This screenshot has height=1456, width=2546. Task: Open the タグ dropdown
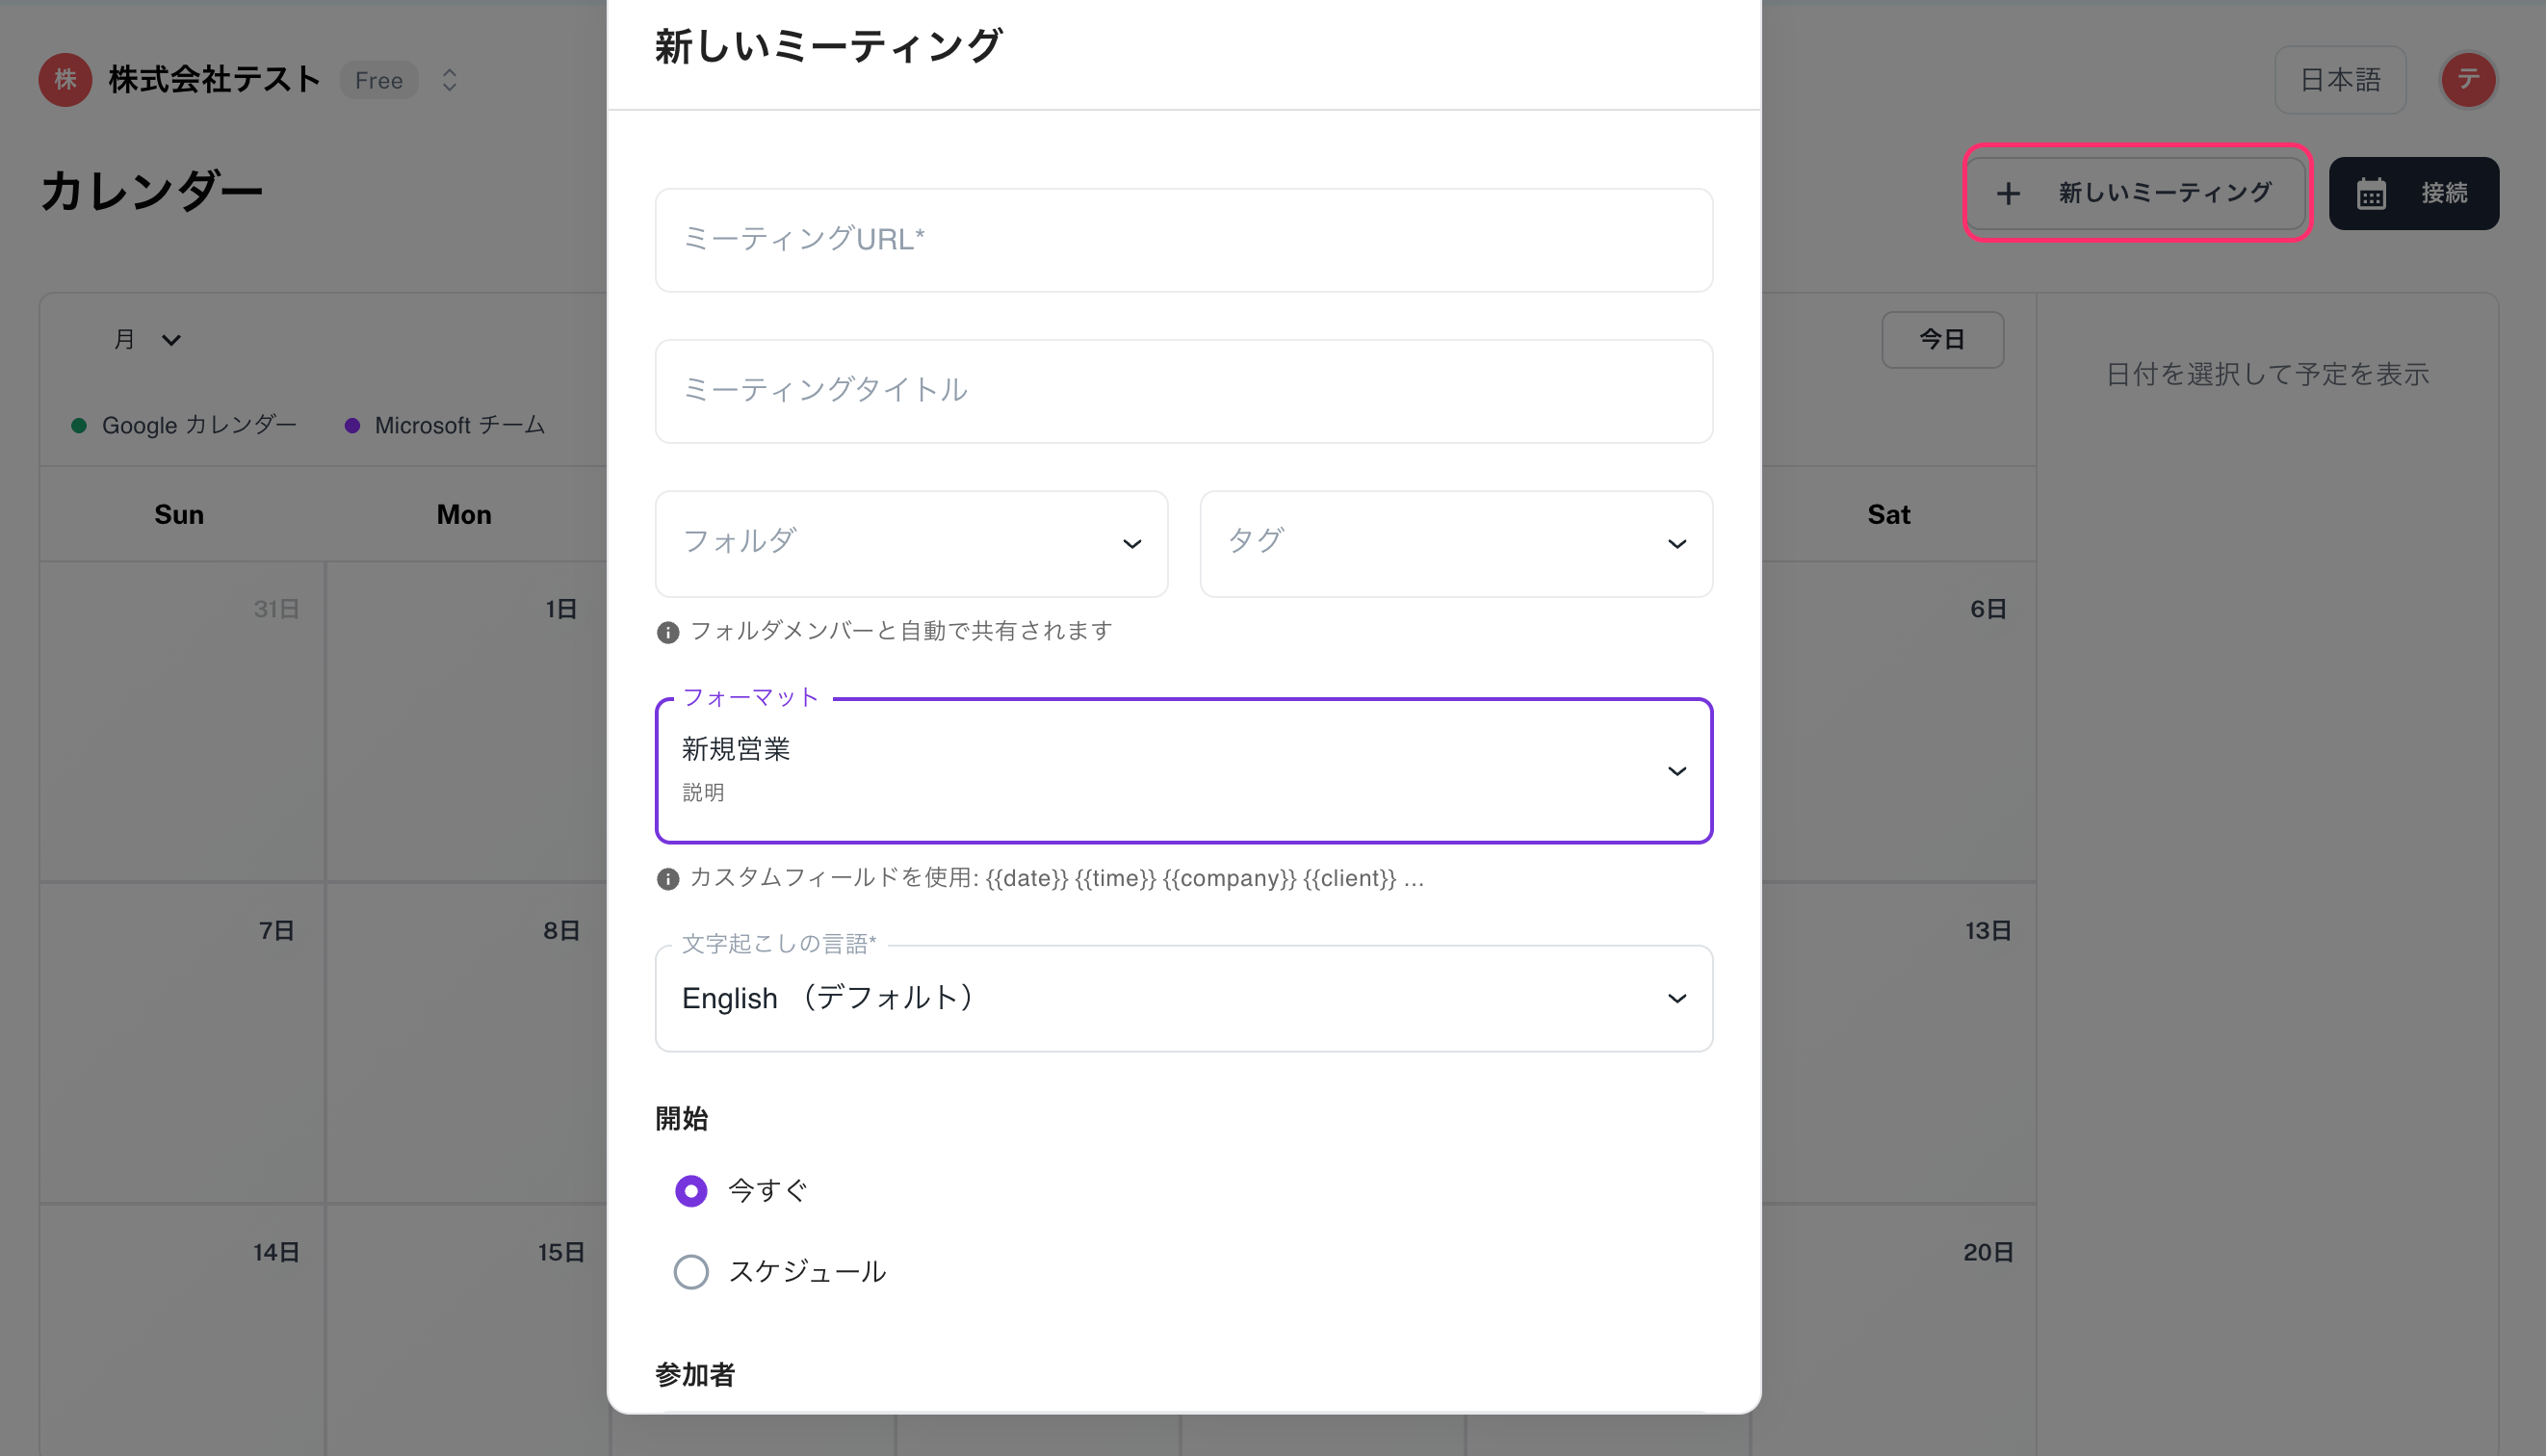[x=1456, y=543]
